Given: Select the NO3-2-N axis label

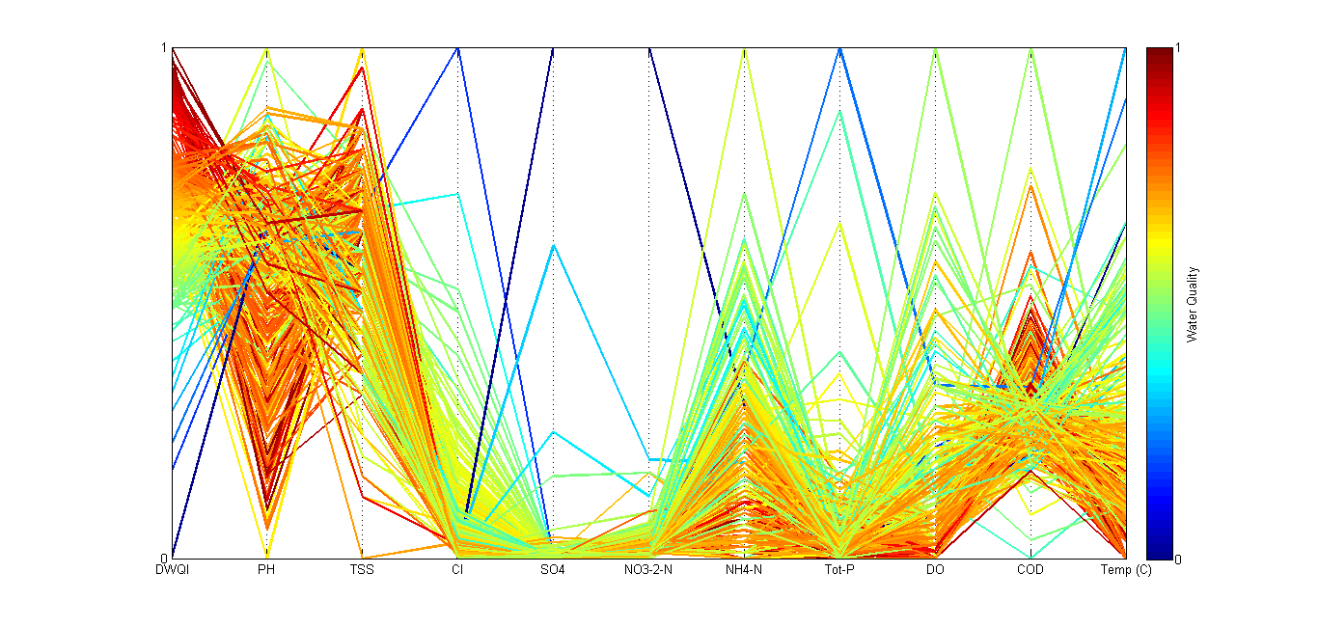Looking at the screenshot, I should point(649,570).
